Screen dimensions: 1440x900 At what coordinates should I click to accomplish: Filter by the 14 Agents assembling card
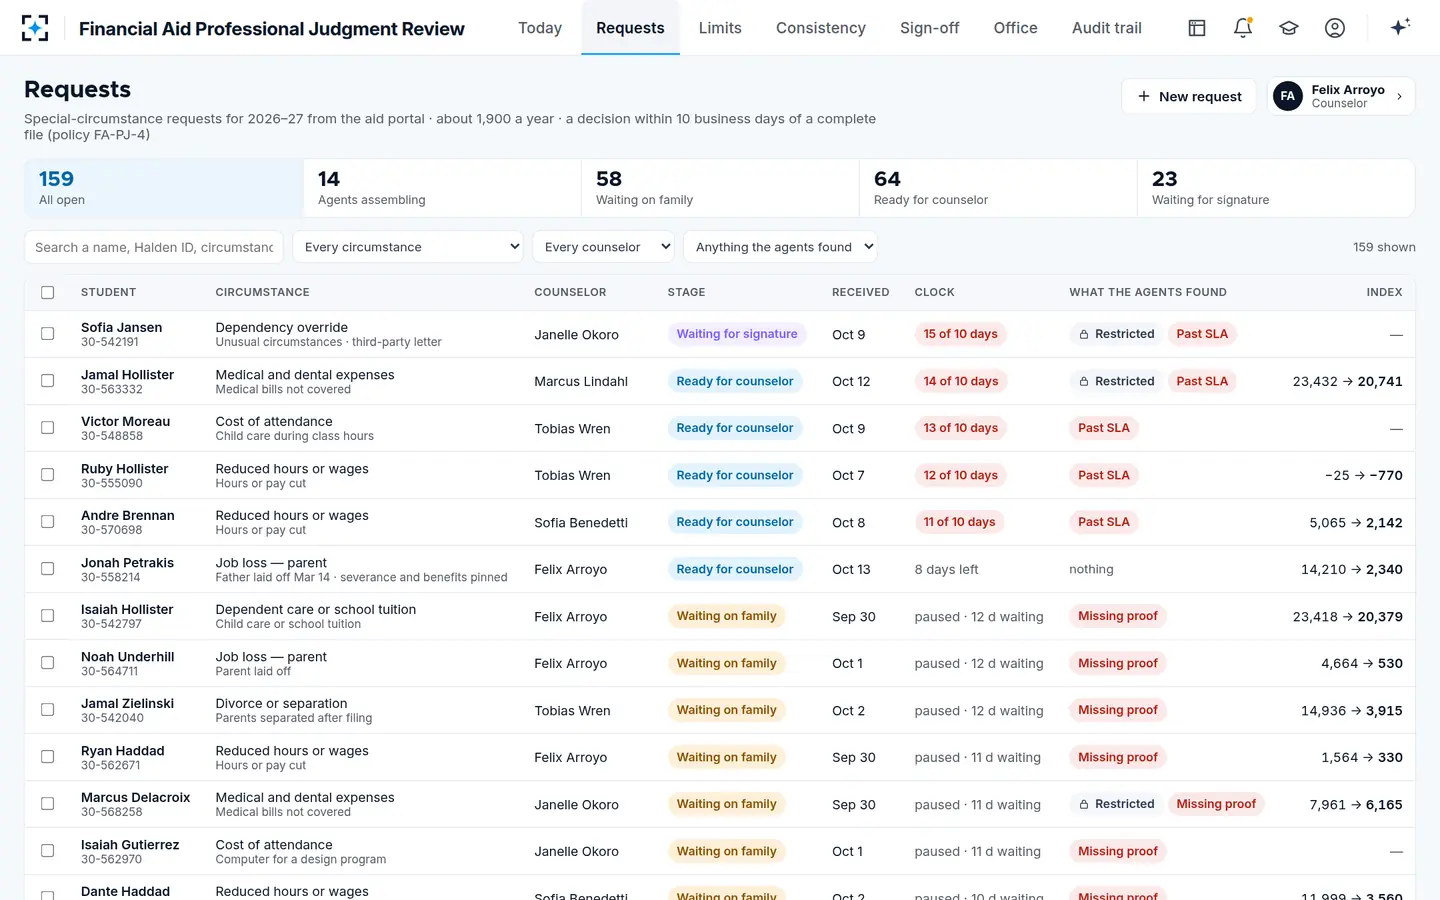(442, 188)
